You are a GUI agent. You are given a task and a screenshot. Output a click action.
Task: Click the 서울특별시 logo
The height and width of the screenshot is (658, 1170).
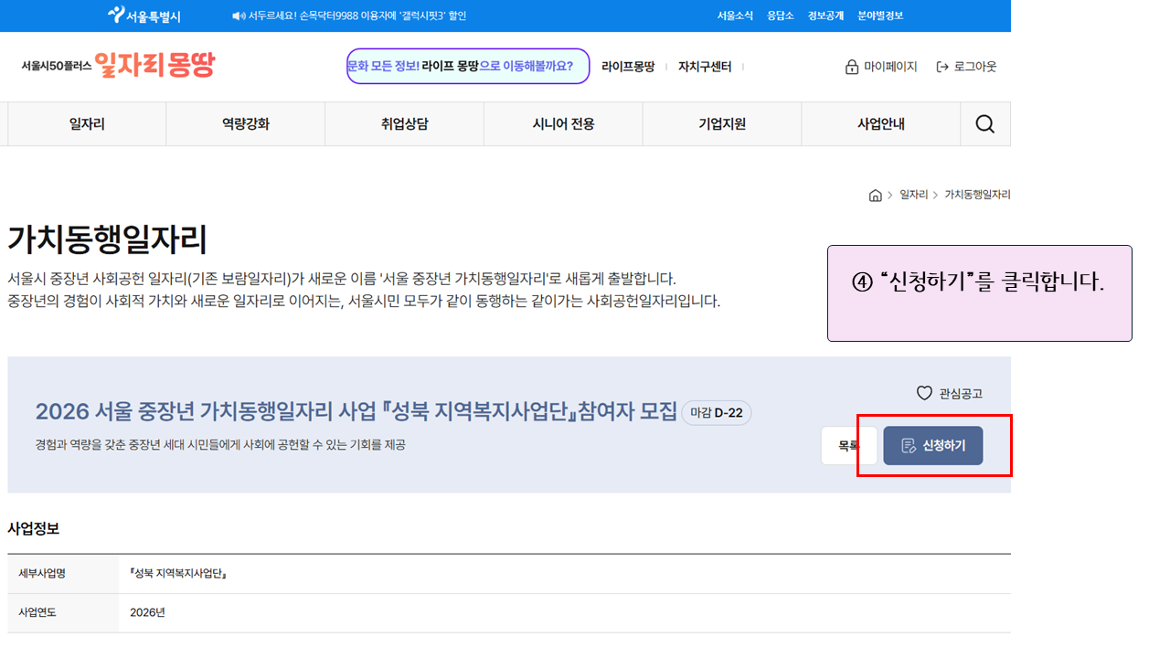144,16
